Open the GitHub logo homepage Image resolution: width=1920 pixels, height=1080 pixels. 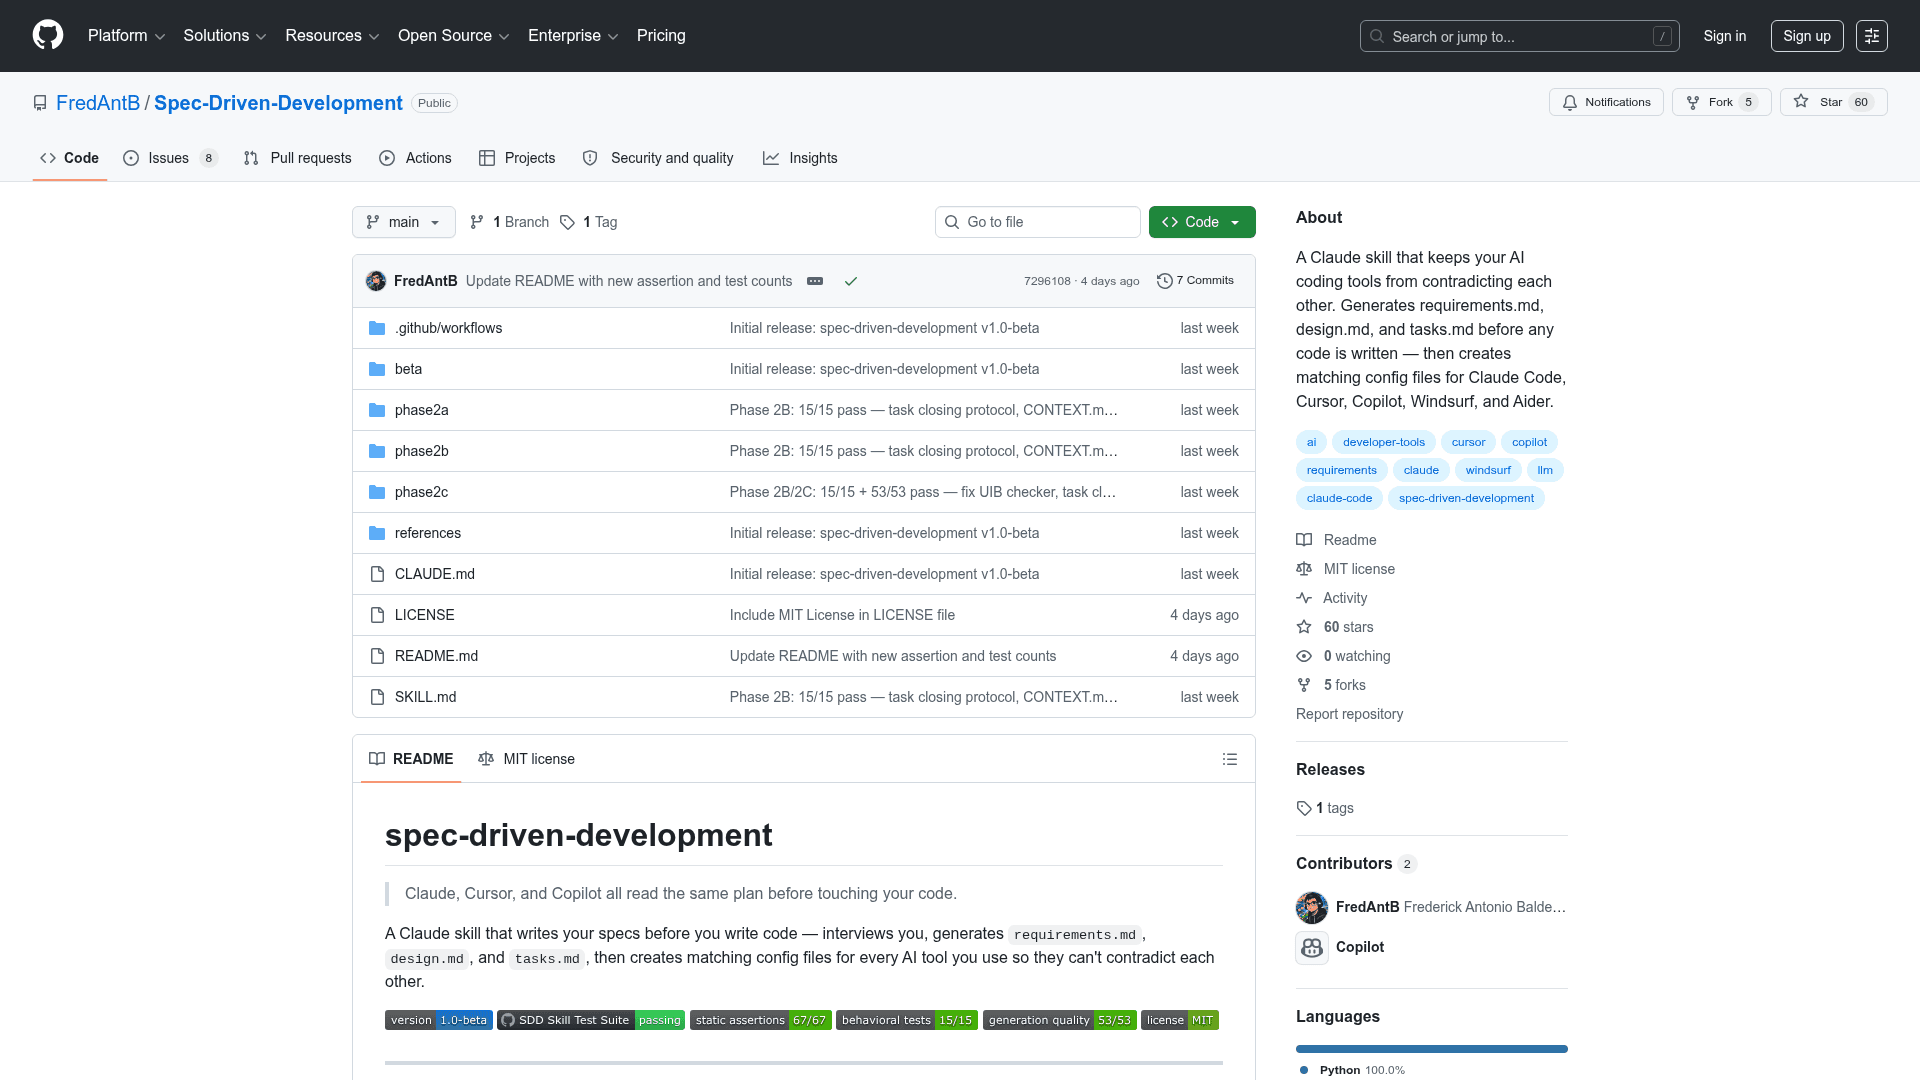point(48,35)
